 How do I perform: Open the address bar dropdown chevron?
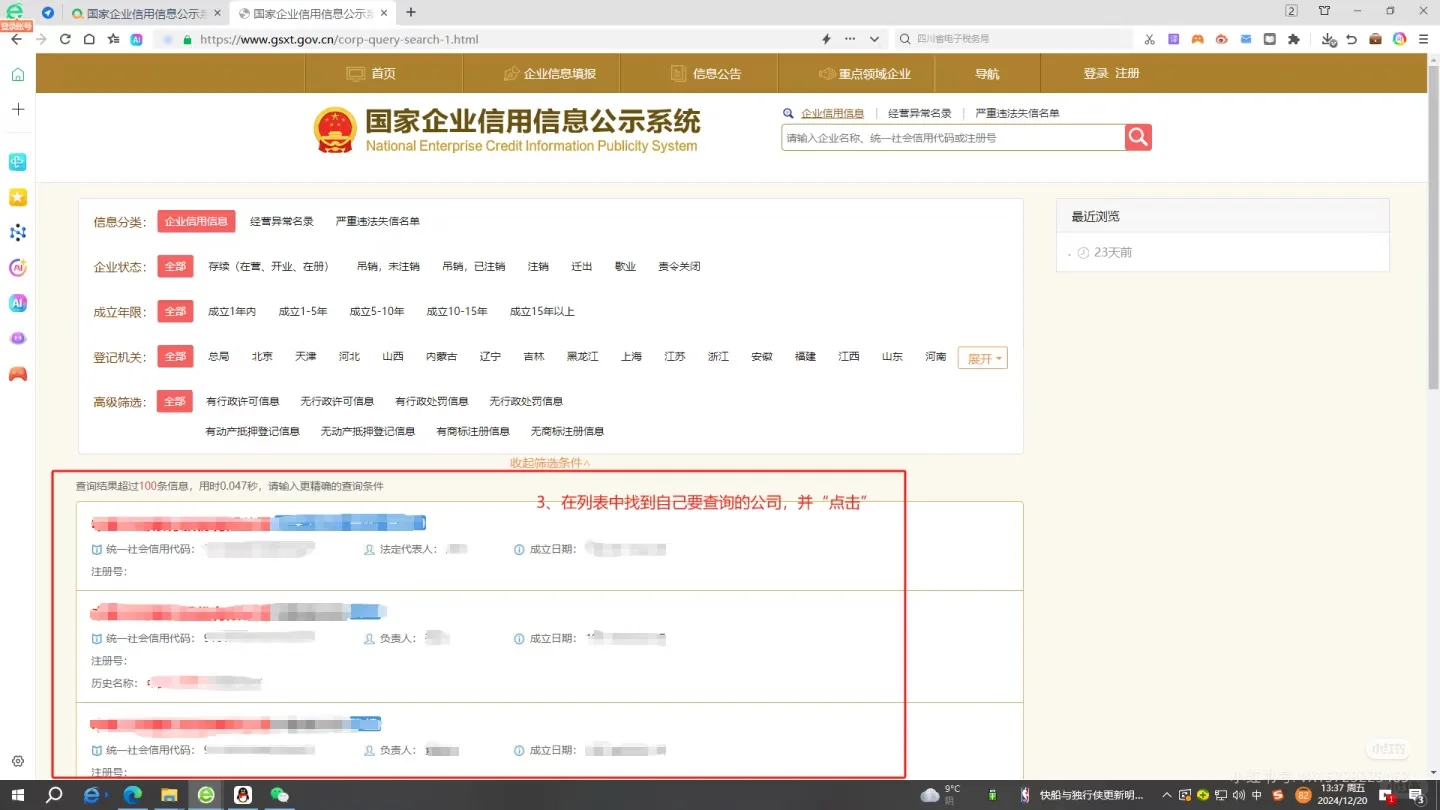coord(874,39)
